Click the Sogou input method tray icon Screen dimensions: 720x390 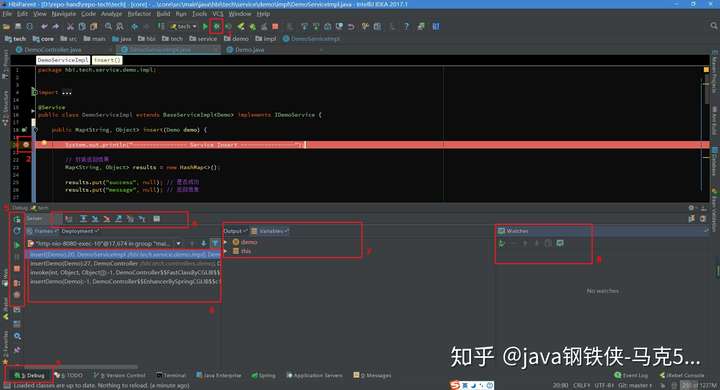pyautogui.click(x=455, y=384)
